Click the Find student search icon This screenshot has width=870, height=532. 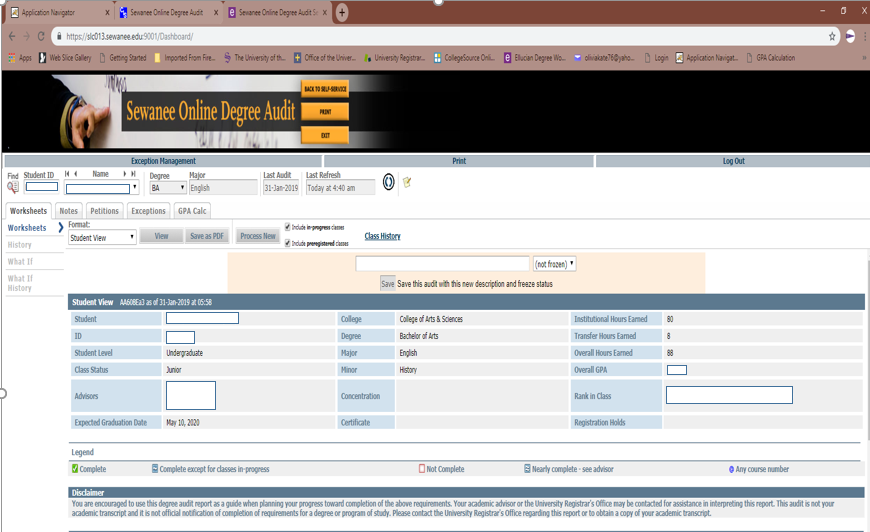click(13, 187)
